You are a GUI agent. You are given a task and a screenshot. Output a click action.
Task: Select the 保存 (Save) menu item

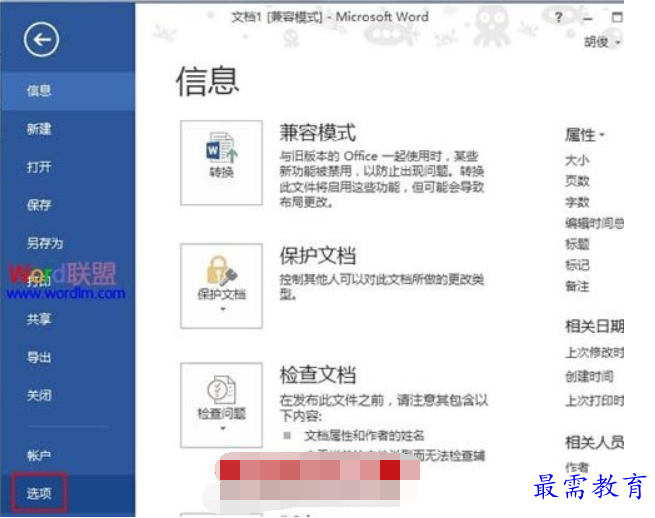pyautogui.click(x=68, y=205)
